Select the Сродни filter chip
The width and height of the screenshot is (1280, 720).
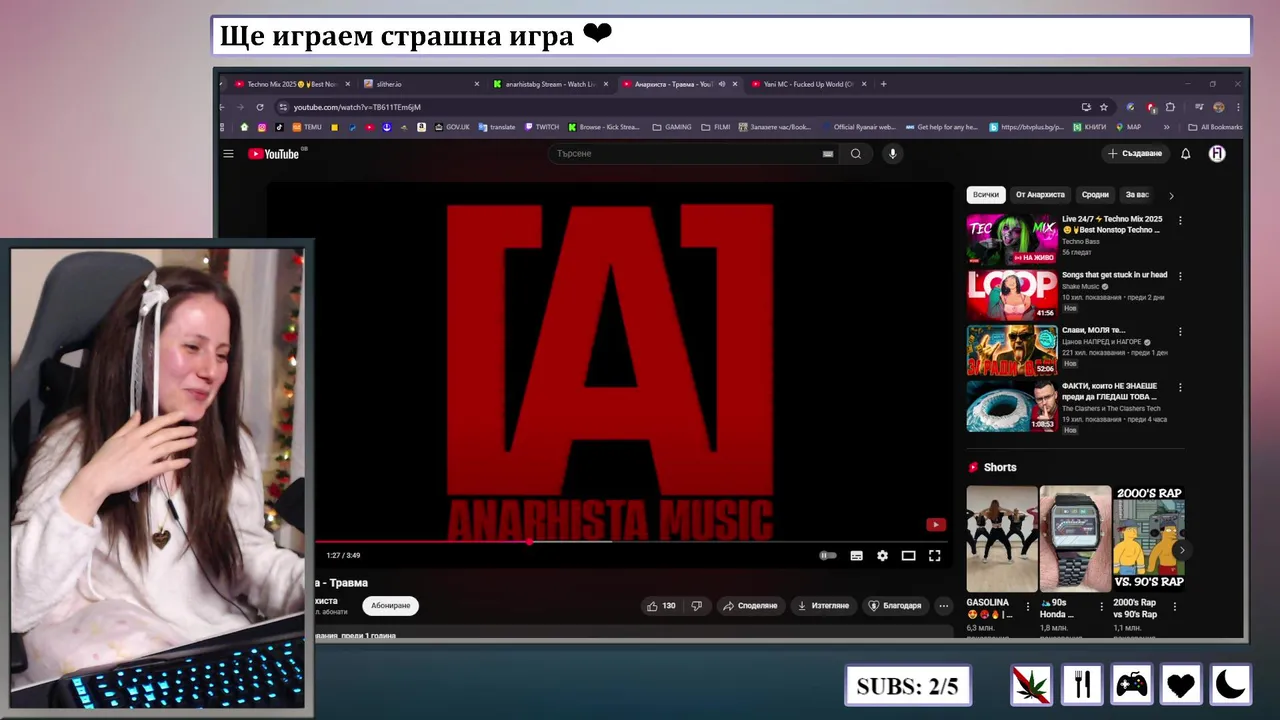click(1095, 195)
